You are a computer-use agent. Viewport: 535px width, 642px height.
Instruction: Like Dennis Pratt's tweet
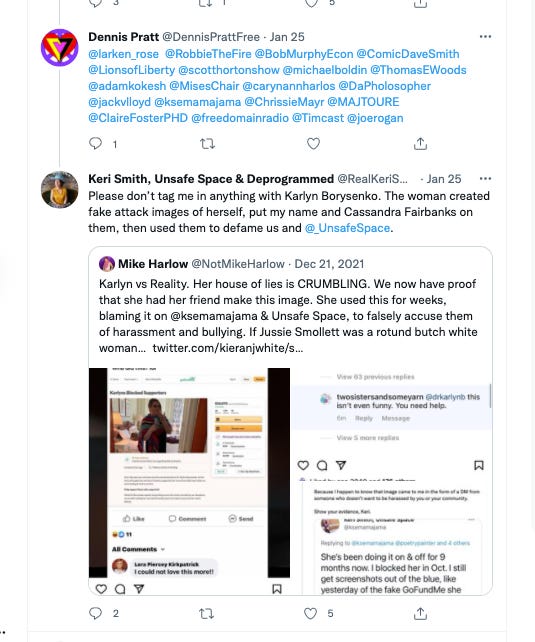[x=313, y=144]
